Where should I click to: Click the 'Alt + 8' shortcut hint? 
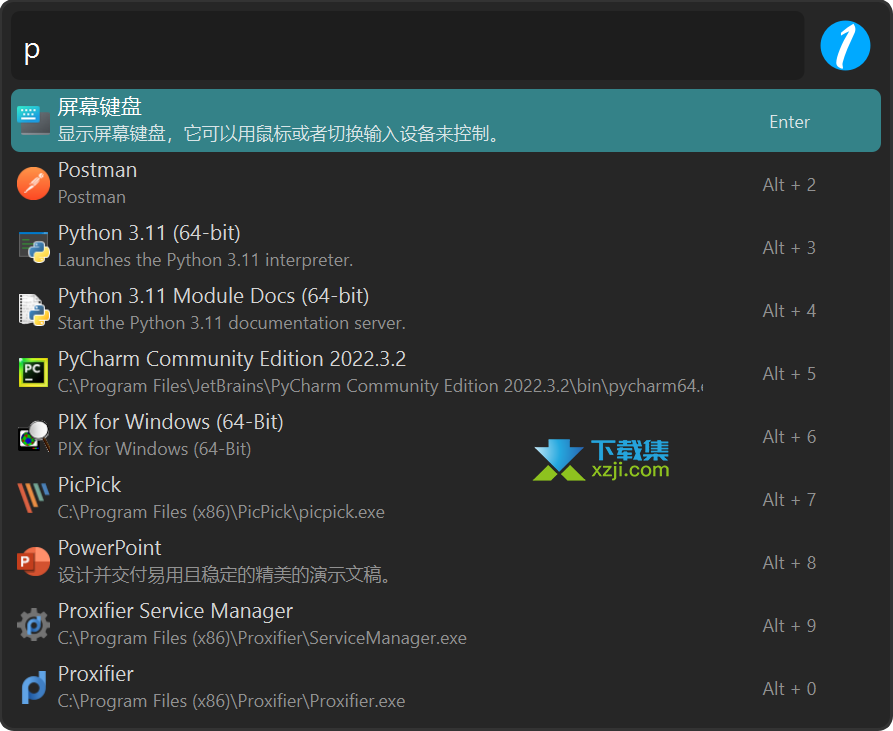789,563
